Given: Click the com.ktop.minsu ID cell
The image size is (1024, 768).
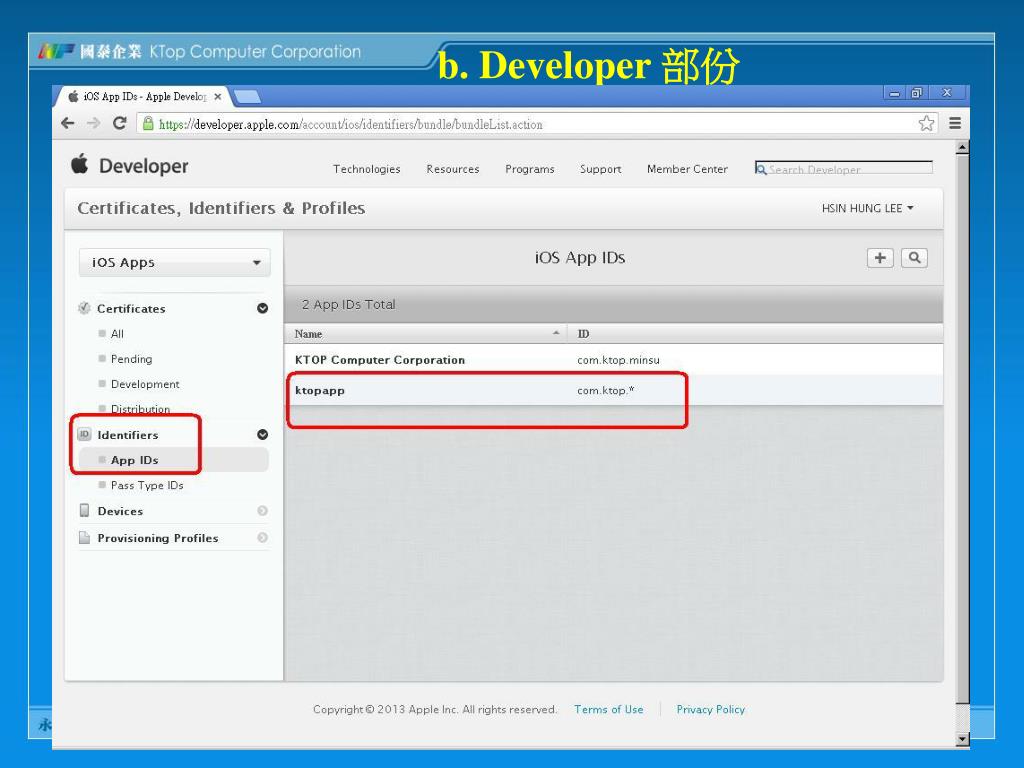Looking at the screenshot, I should point(618,360).
